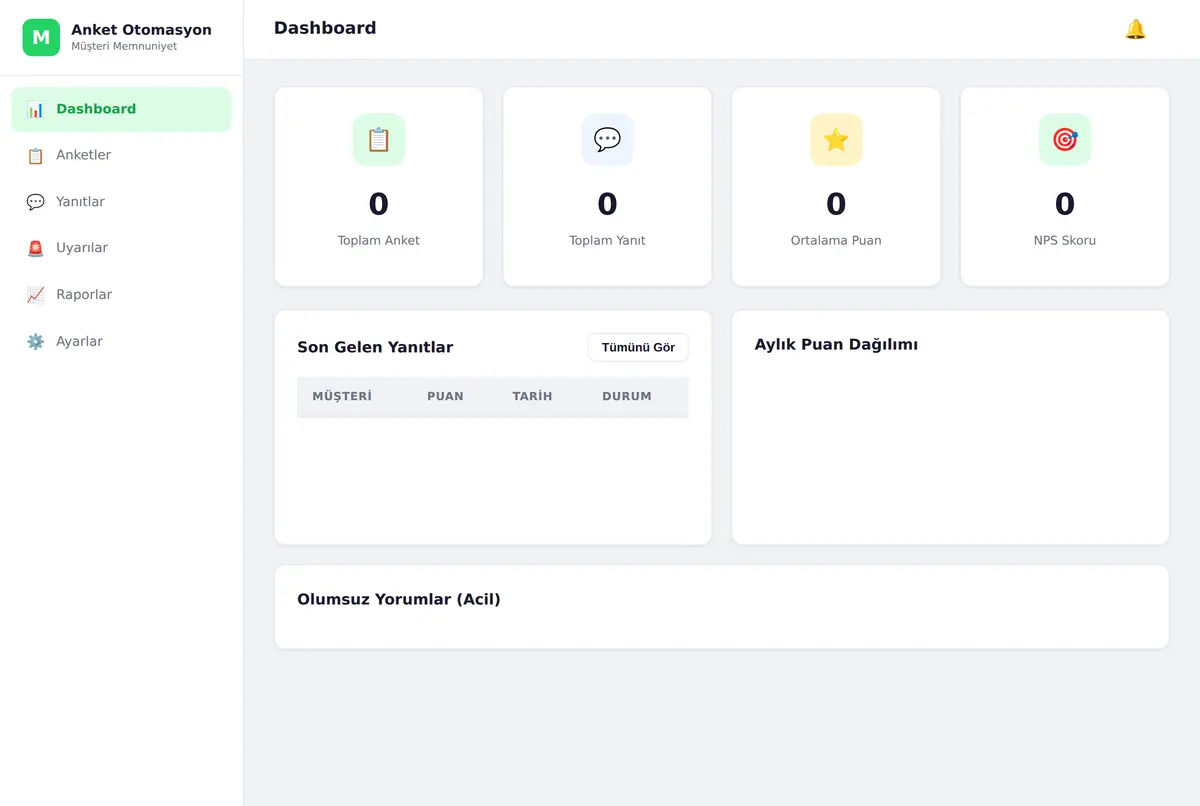
Task: Click the Dashboard bar chart icon
Action: 35,109
